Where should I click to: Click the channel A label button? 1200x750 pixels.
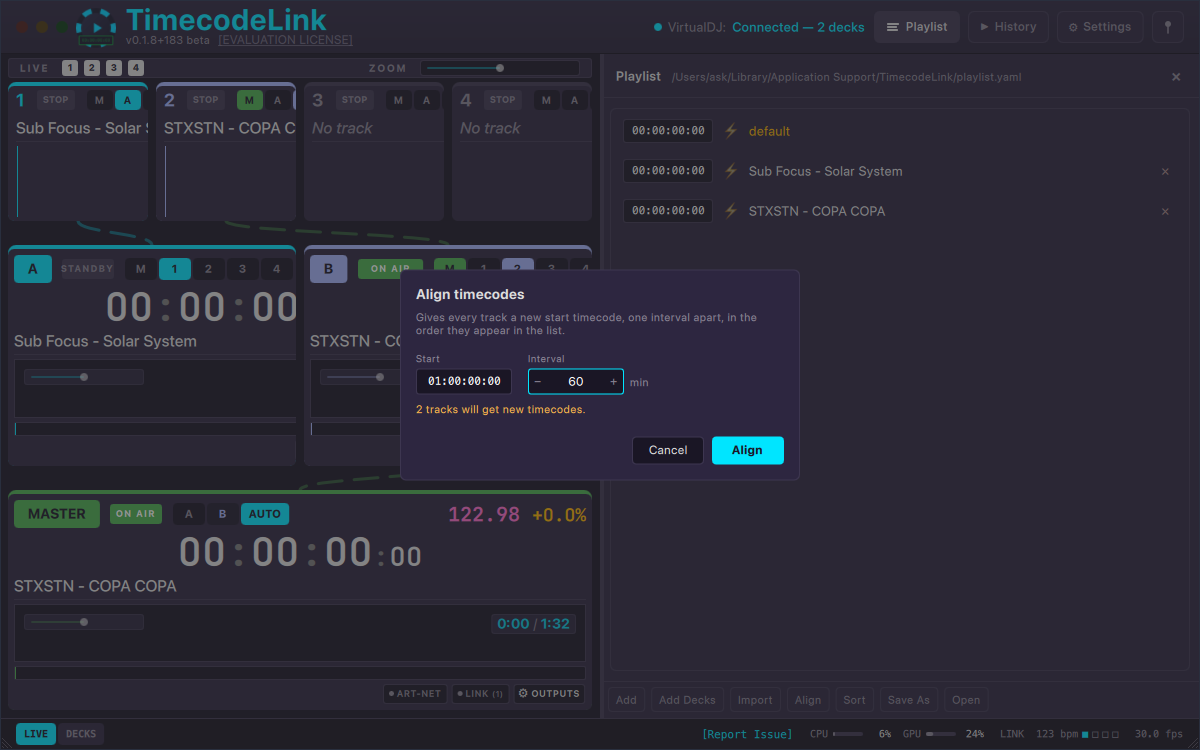[33, 269]
